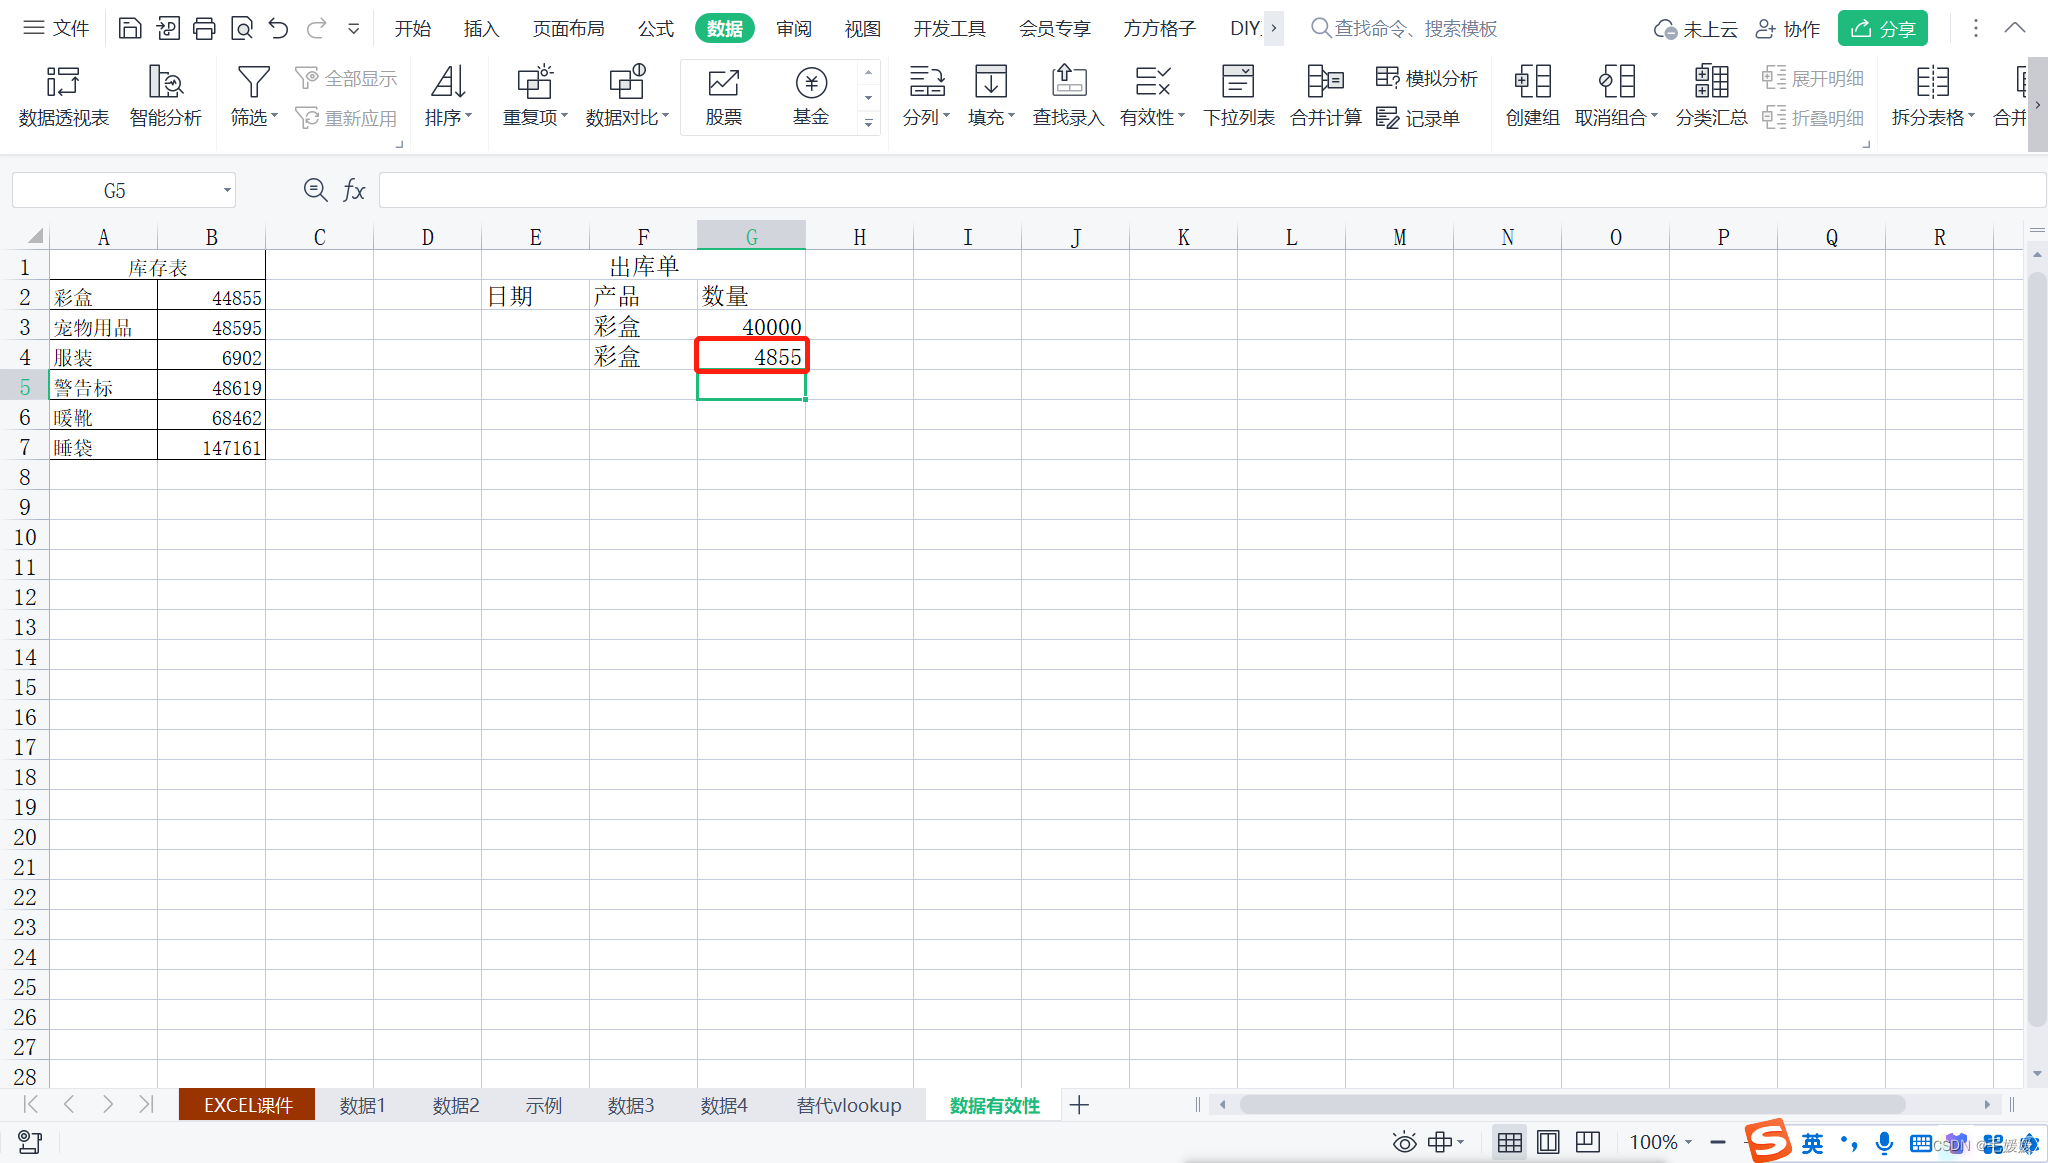
Task: Open the 开发工具 Developer tab
Action: point(949,29)
